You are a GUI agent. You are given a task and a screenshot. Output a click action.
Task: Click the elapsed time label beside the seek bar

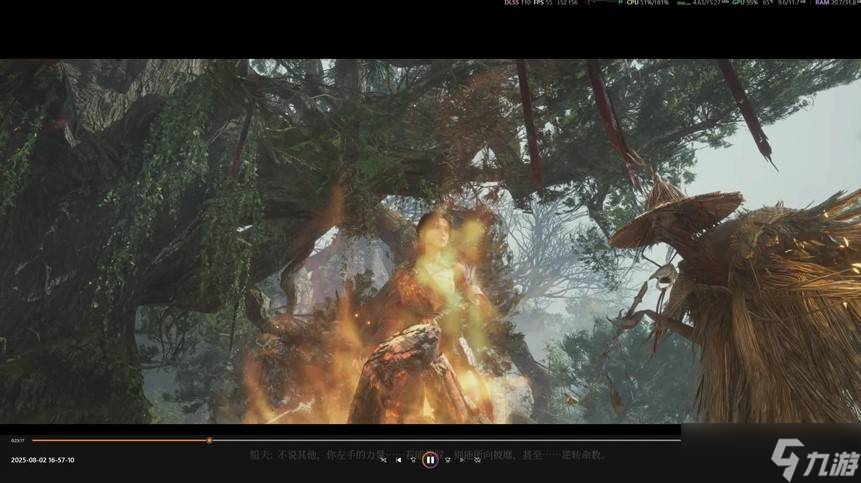[x=18, y=441]
